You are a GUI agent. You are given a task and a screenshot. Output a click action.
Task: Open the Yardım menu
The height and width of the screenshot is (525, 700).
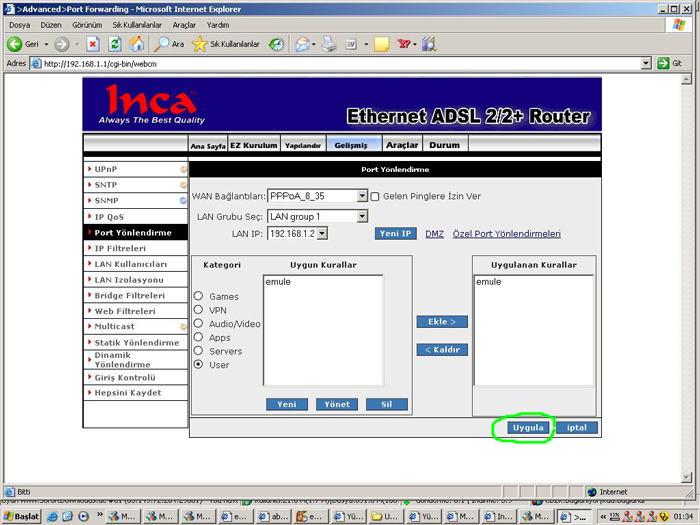click(x=218, y=25)
